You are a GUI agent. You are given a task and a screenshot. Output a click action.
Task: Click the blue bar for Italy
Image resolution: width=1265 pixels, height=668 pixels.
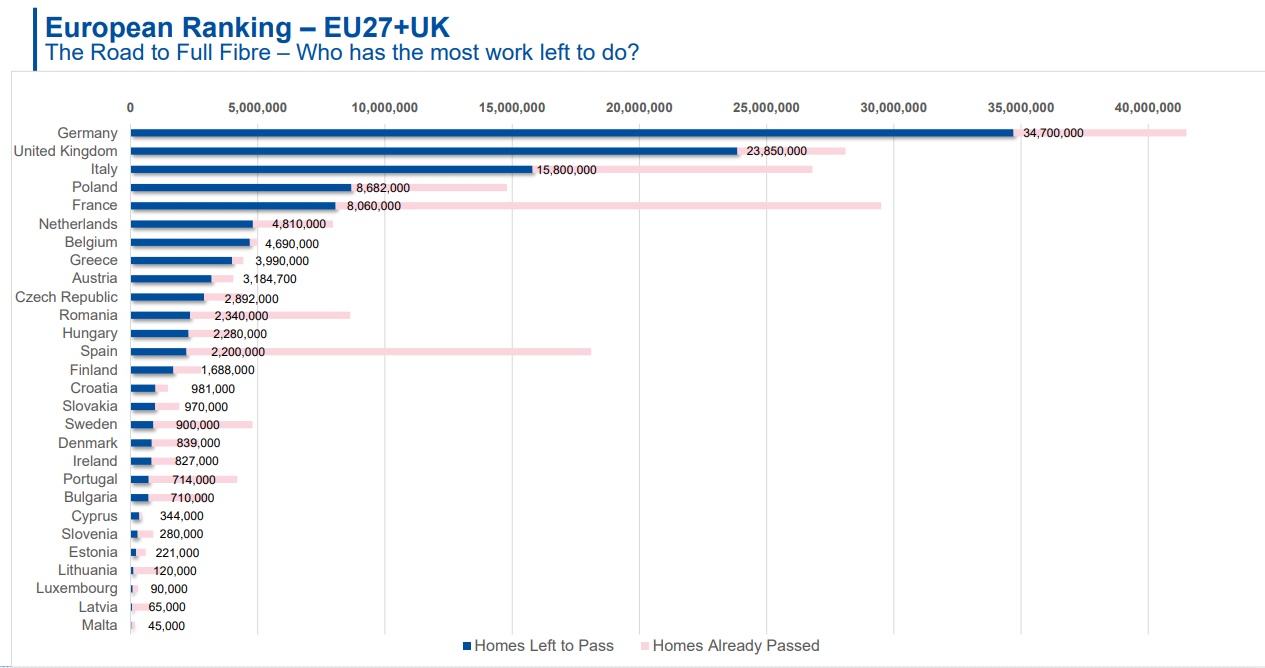click(x=330, y=169)
